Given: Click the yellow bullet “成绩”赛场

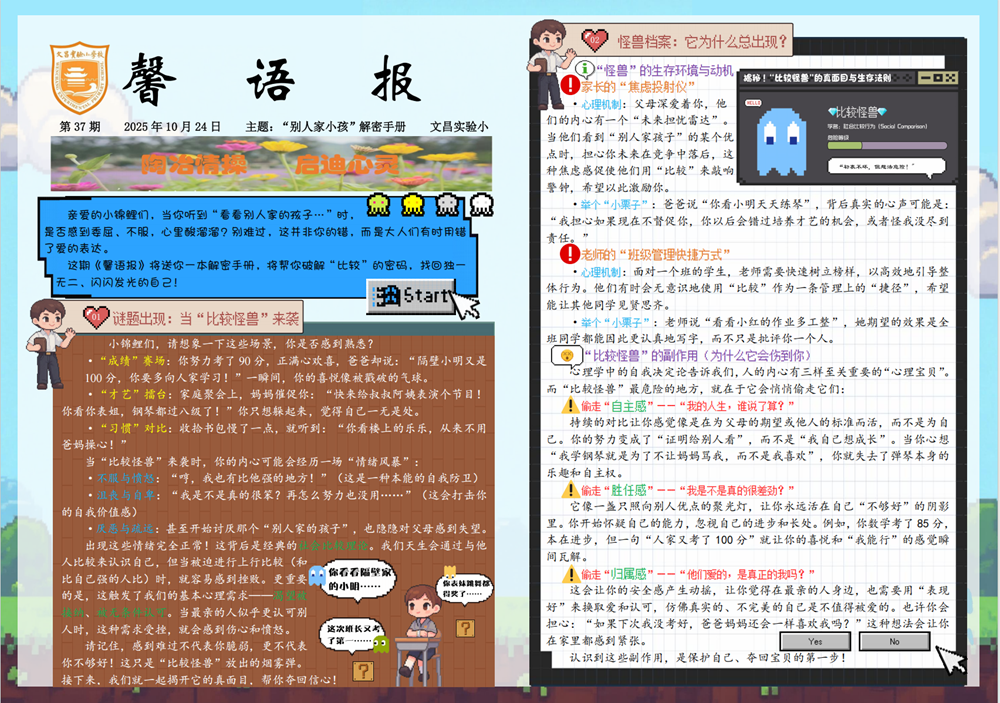Looking at the screenshot, I should tap(133, 361).
